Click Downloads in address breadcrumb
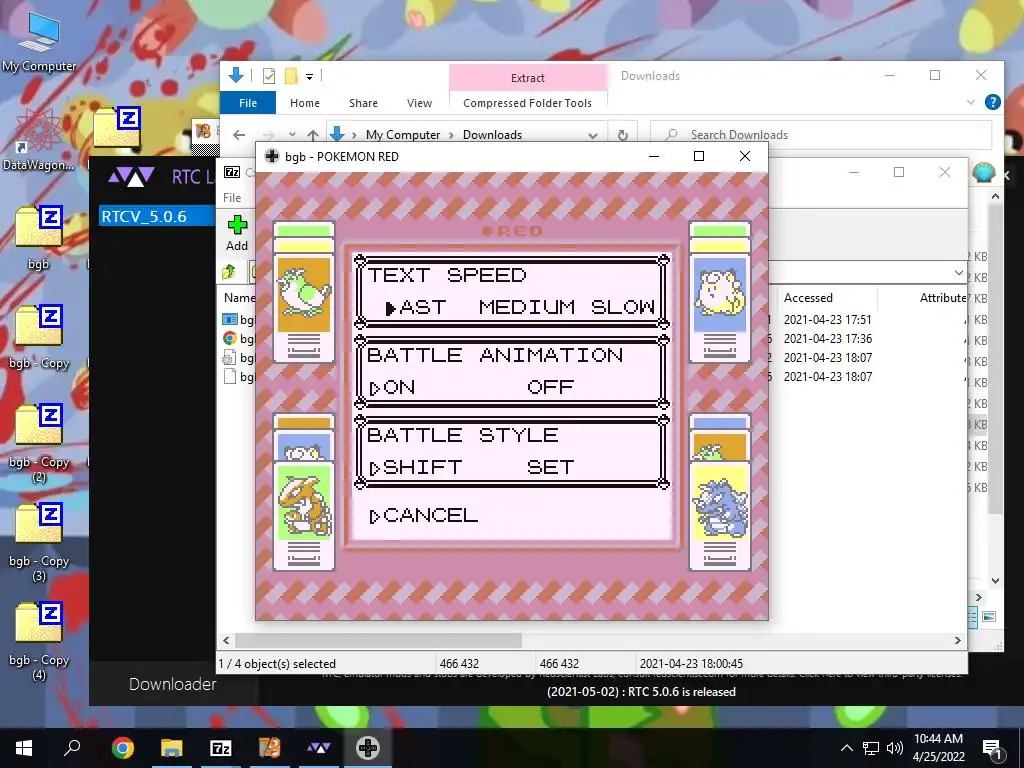 [492, 135]
